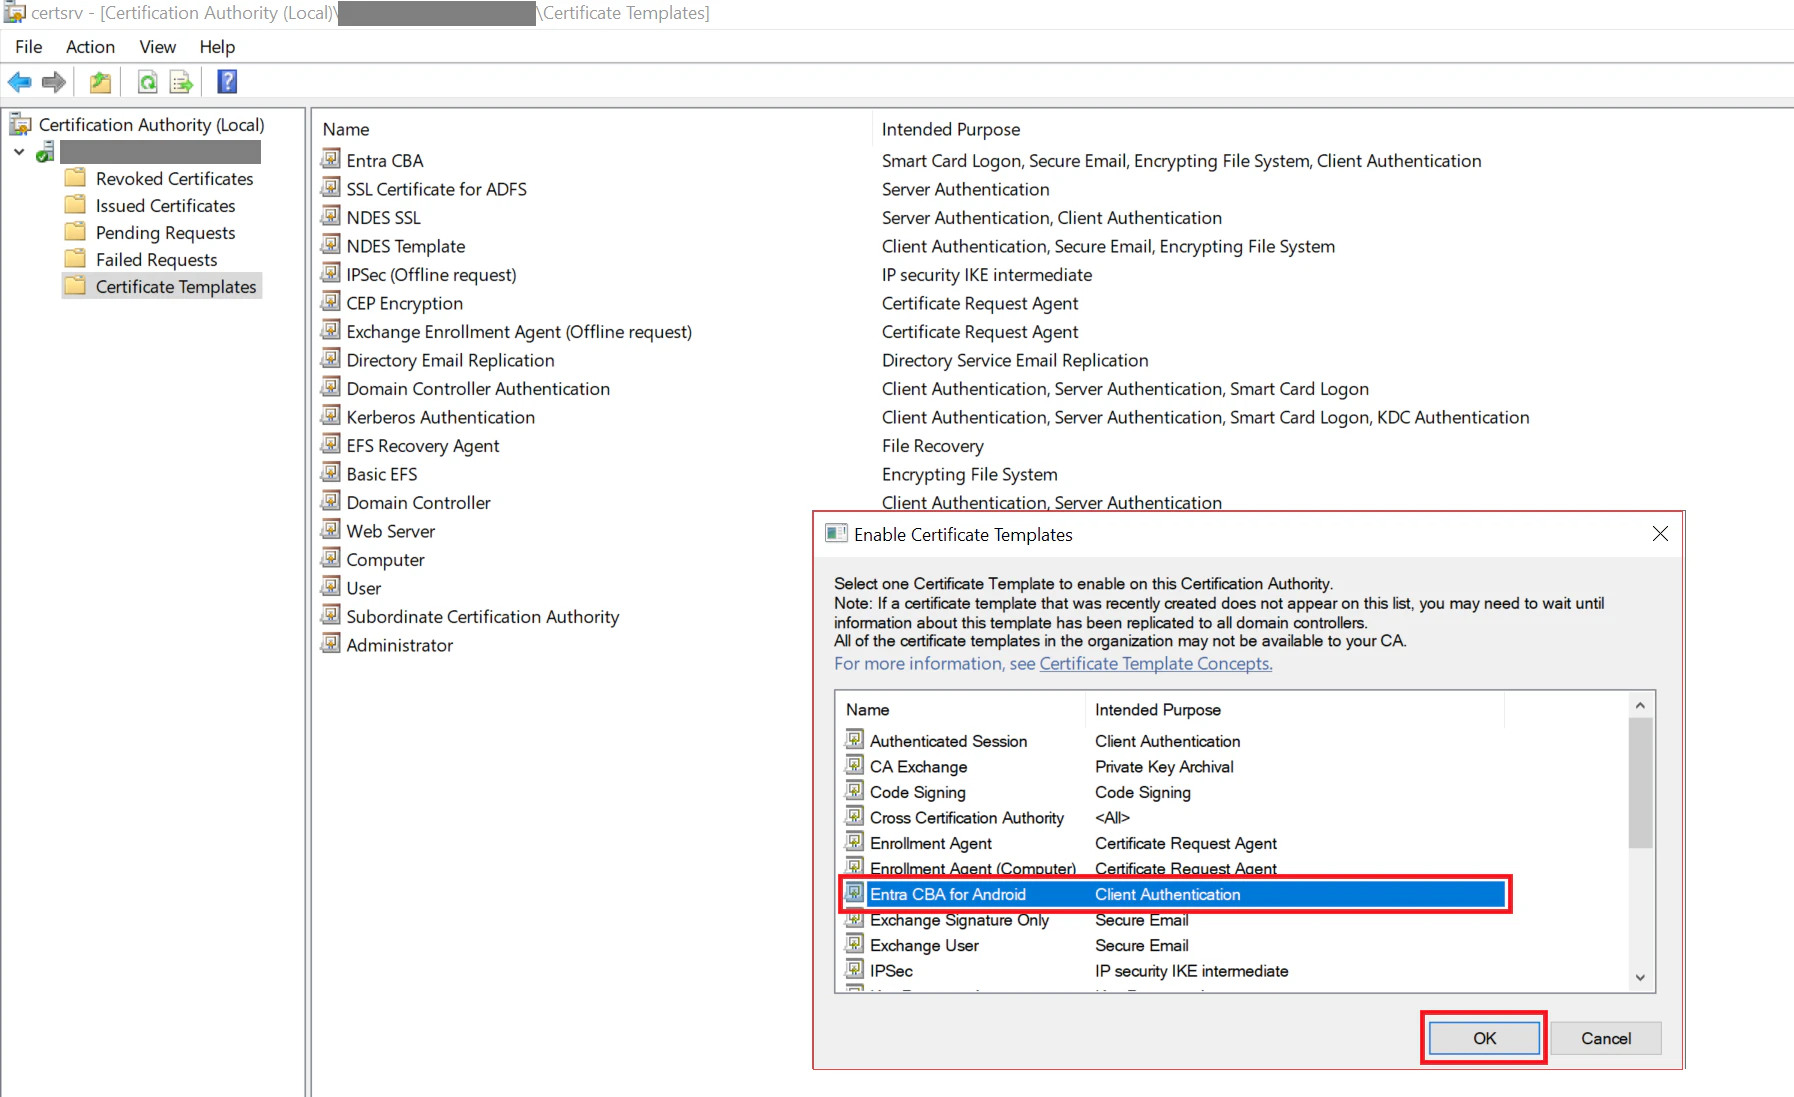Screen dimensions: 1794x1097
Task: Click the dialog list scroll down arrow
Action: (1640, 977)
